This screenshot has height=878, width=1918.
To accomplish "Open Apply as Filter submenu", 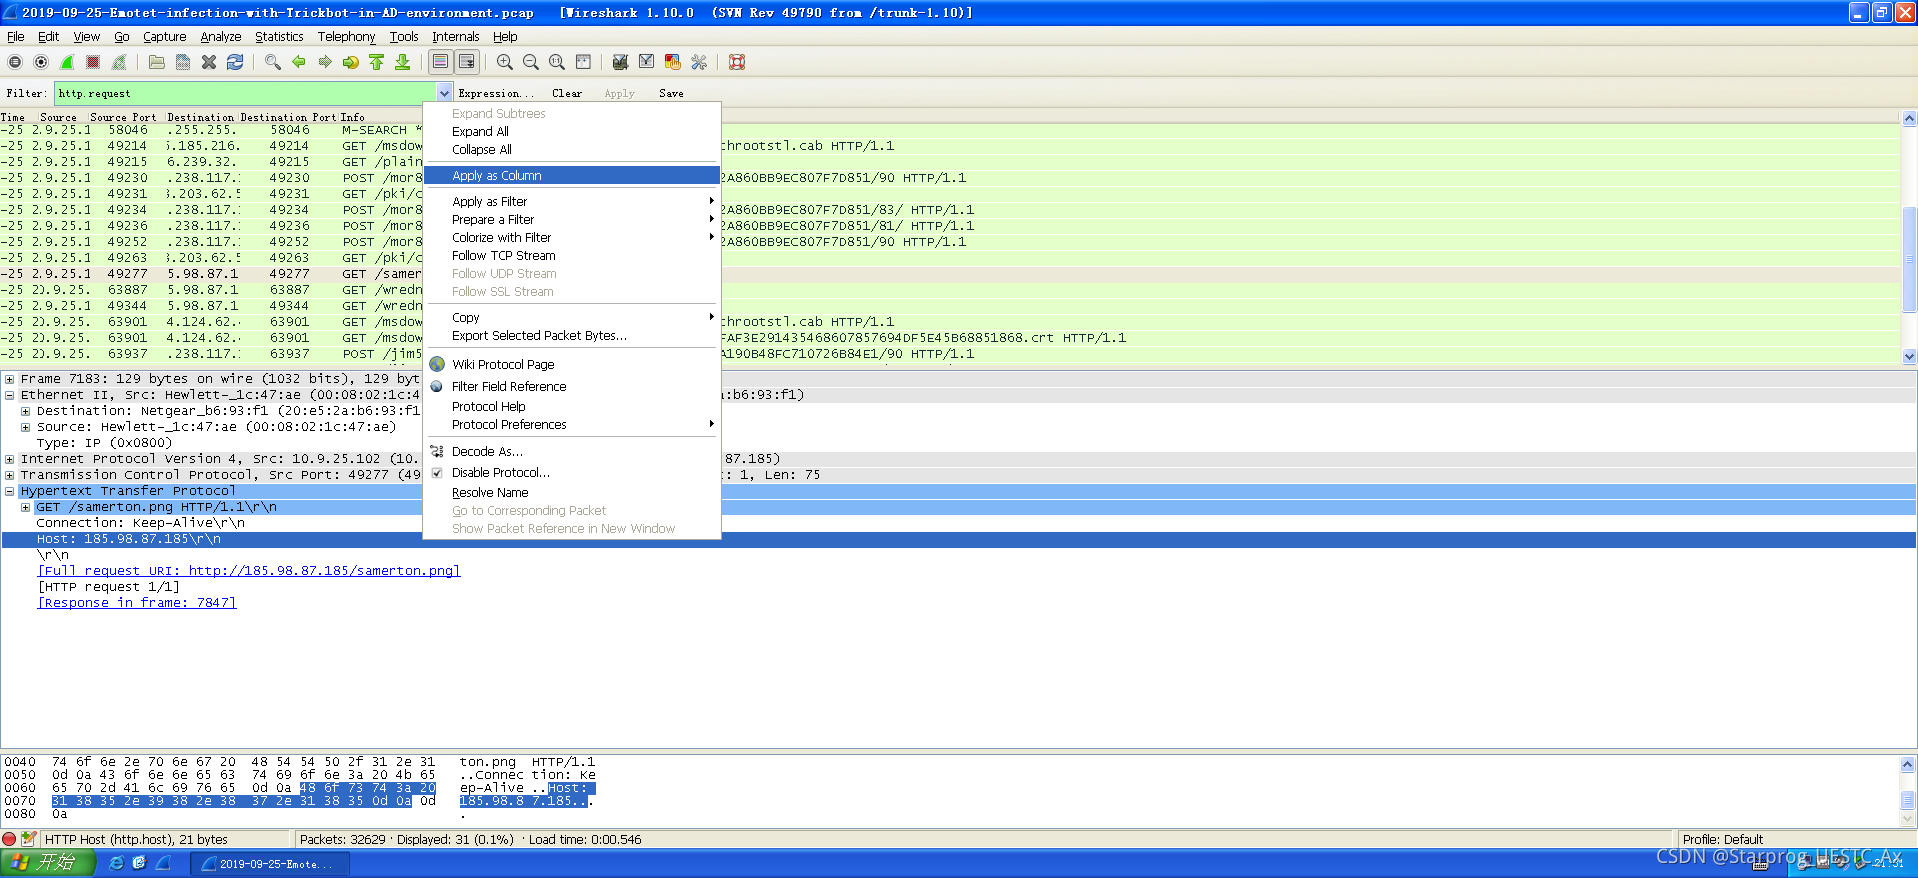I will pyautogui.click(x=571, y=202).
